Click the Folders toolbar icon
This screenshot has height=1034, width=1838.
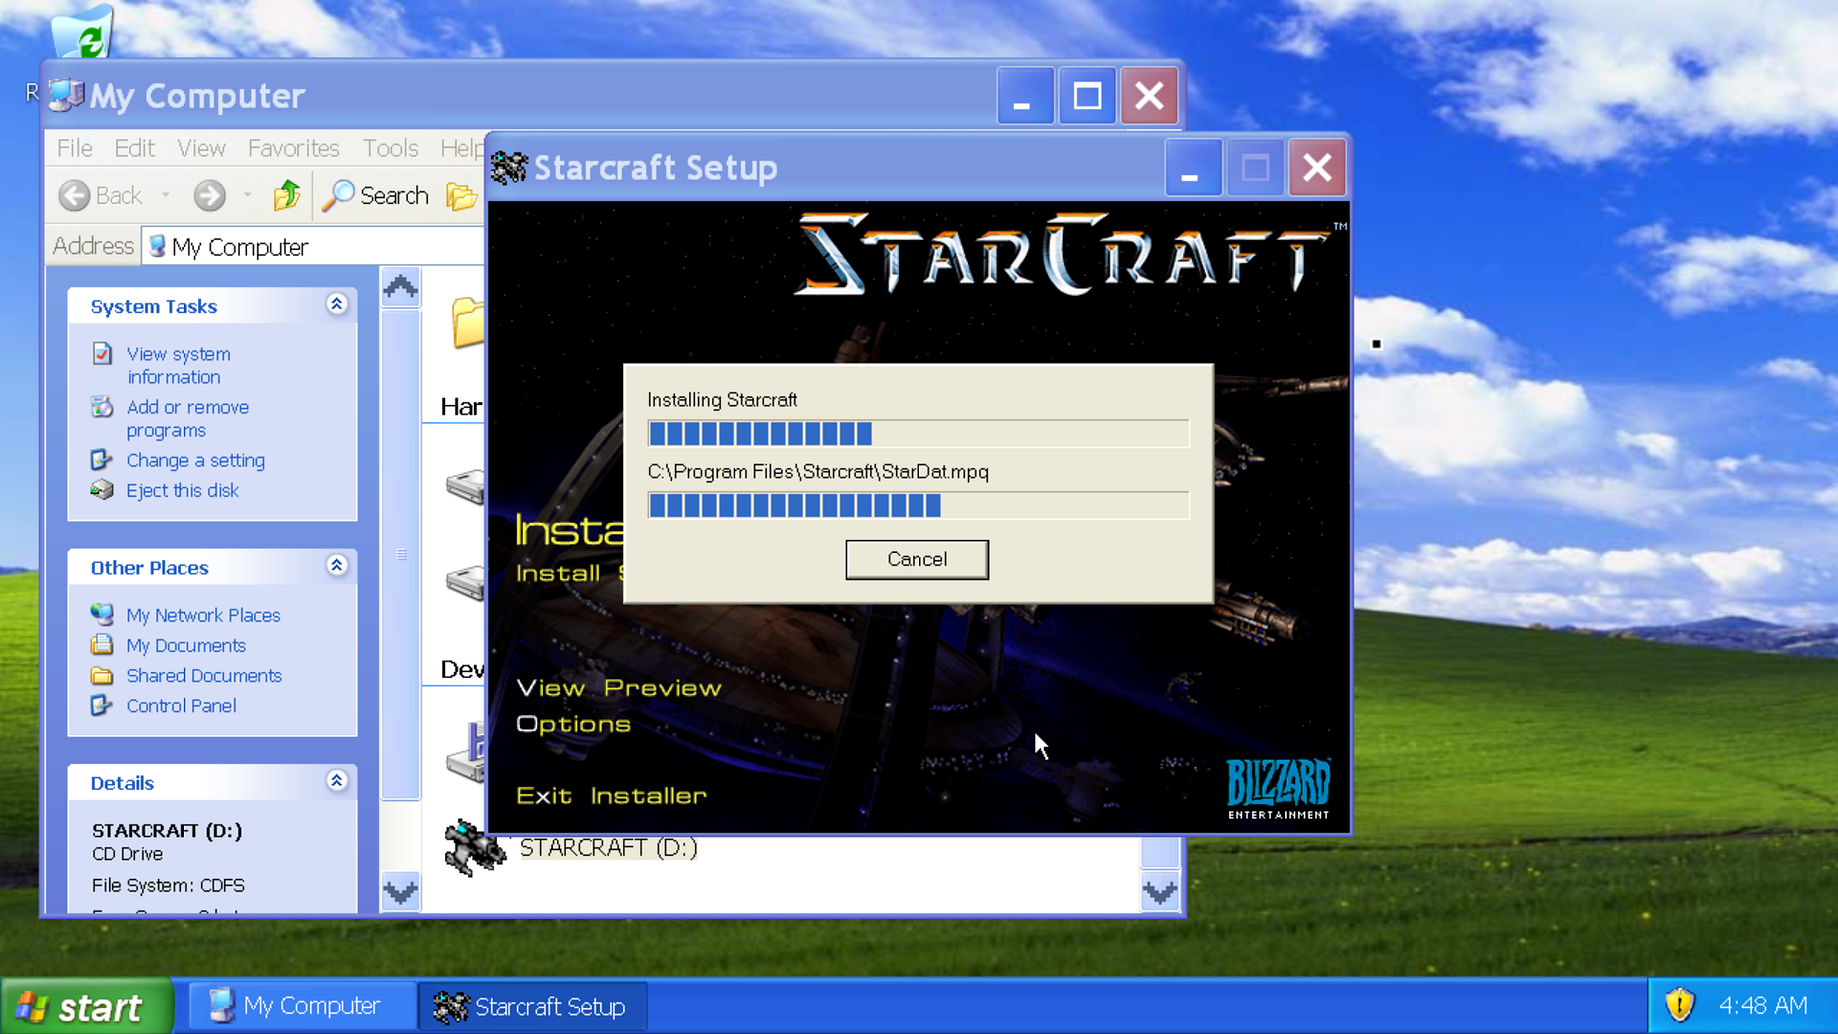[461, 195]
